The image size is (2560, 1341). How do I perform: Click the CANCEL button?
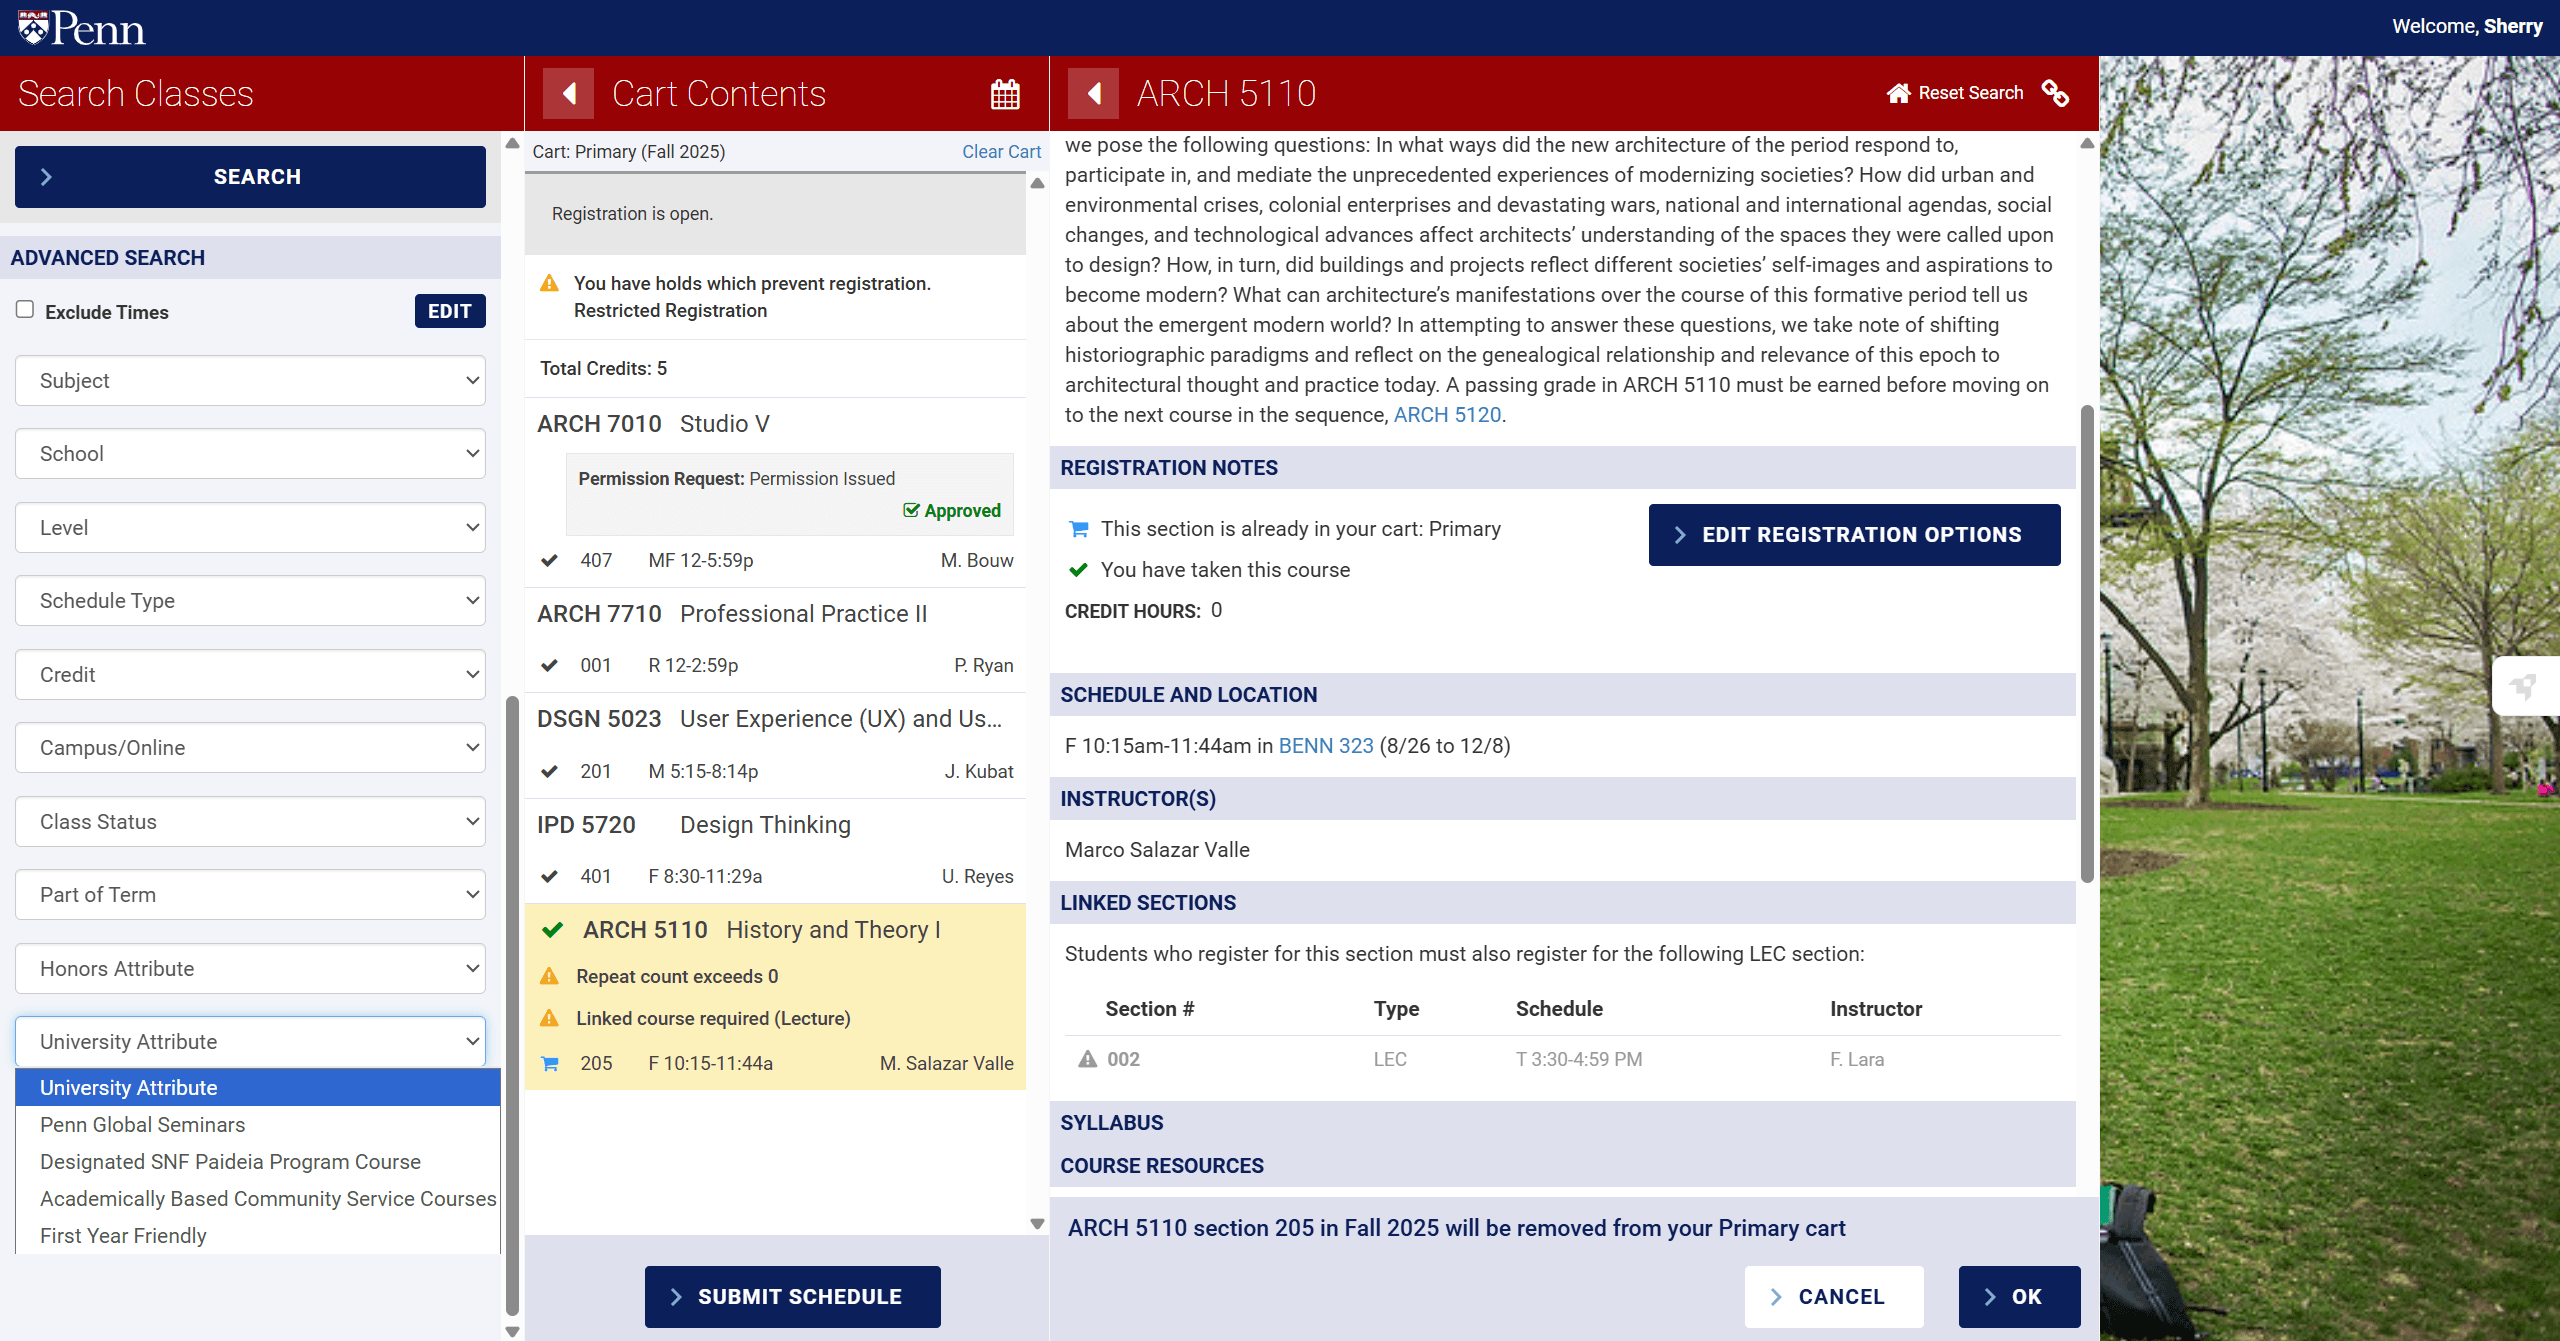coord(1834,1297)
